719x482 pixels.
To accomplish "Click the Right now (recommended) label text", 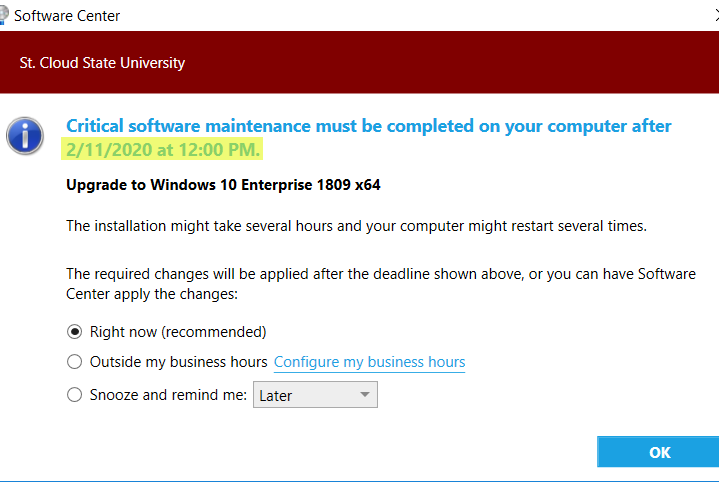I will [178, 332].
